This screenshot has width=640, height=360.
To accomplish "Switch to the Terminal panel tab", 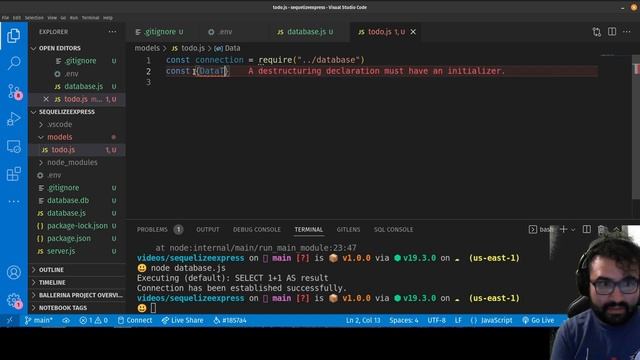I will (x=309, y=229).
